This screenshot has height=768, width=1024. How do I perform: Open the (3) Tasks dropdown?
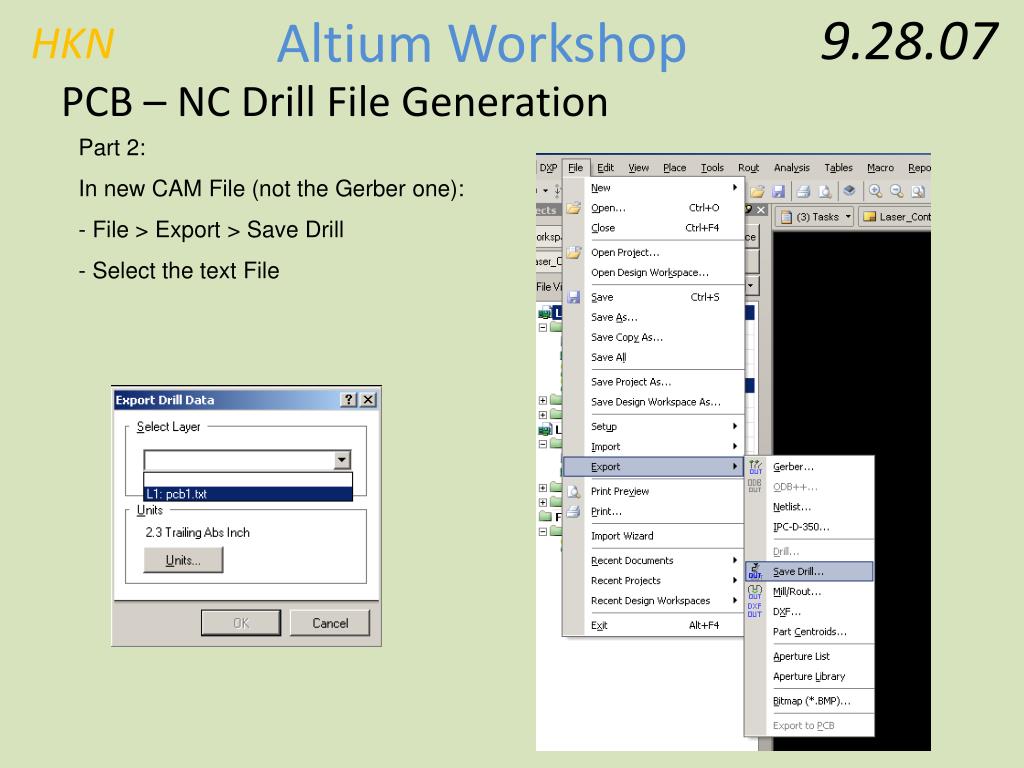click(815, 217)
